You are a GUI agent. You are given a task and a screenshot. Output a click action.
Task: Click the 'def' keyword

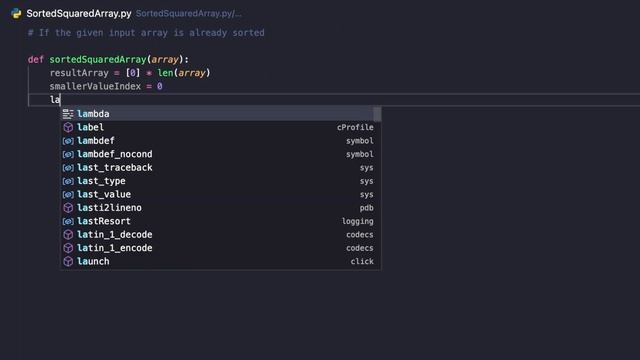tap(36, 60)
